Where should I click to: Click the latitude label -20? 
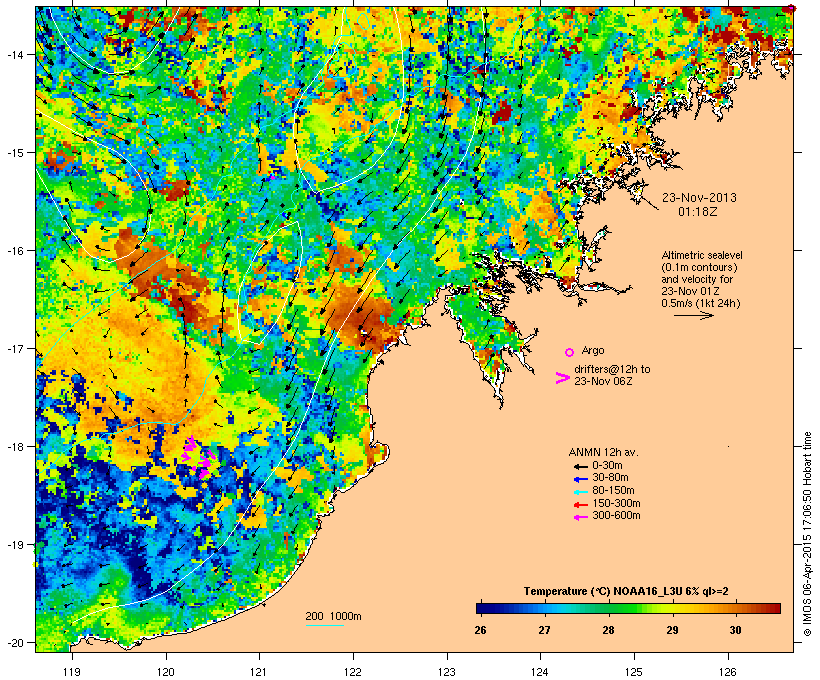point(14,643)
